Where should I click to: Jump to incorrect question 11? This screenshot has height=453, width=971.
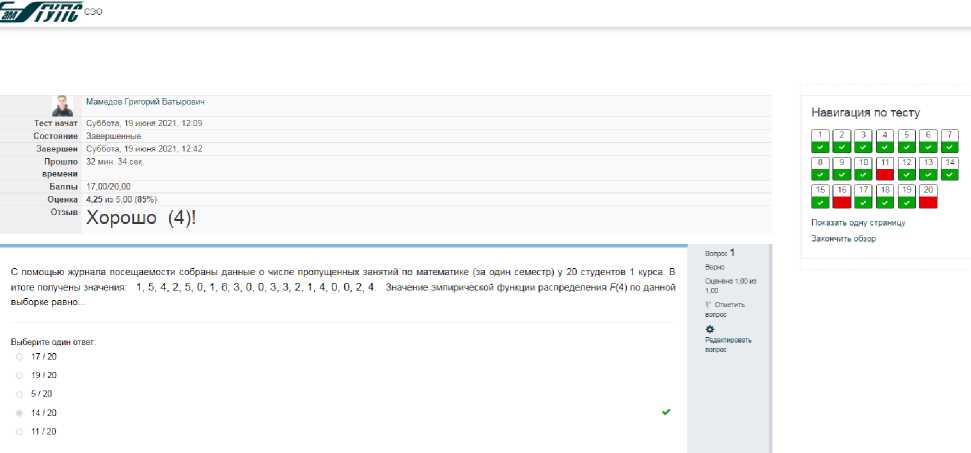(885, 169)
